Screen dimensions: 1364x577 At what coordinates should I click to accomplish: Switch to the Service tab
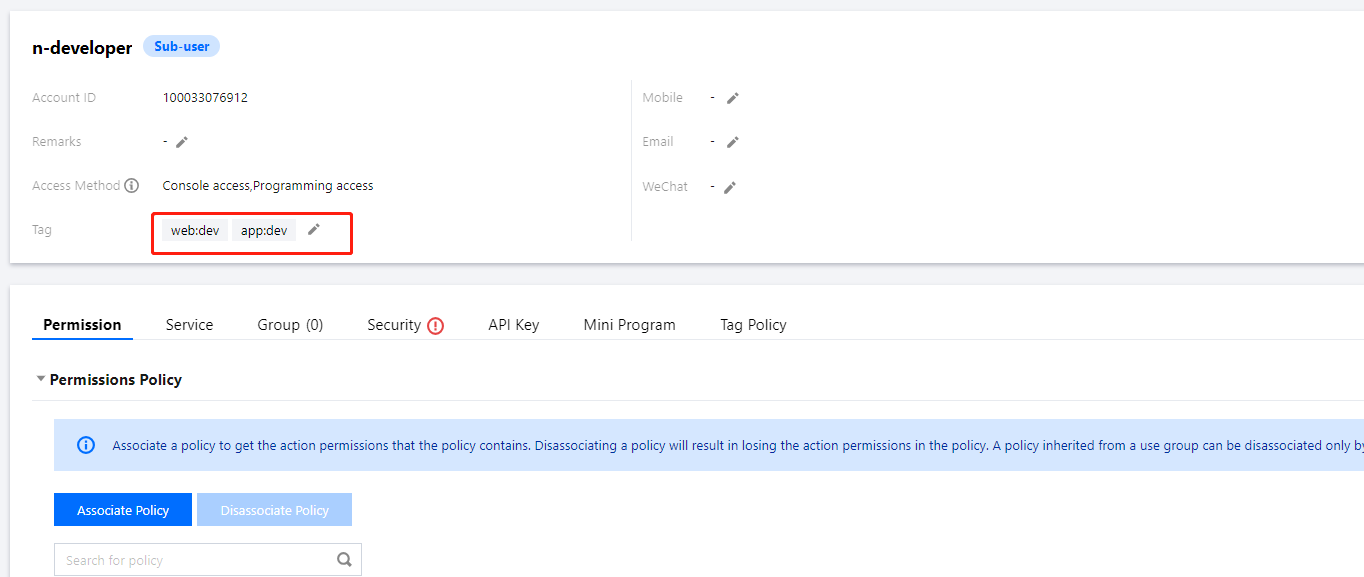point(189,325)
